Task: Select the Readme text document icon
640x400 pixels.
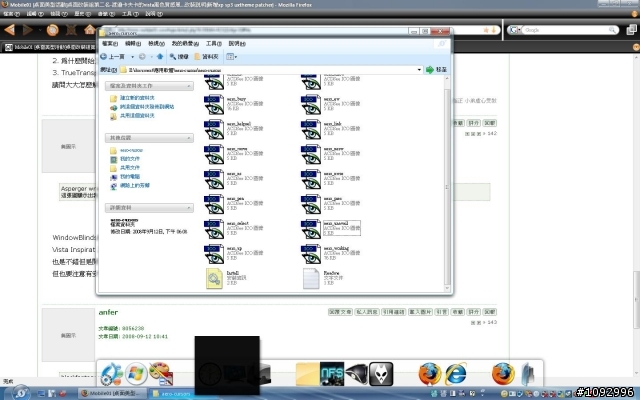Action: [311, 278]
